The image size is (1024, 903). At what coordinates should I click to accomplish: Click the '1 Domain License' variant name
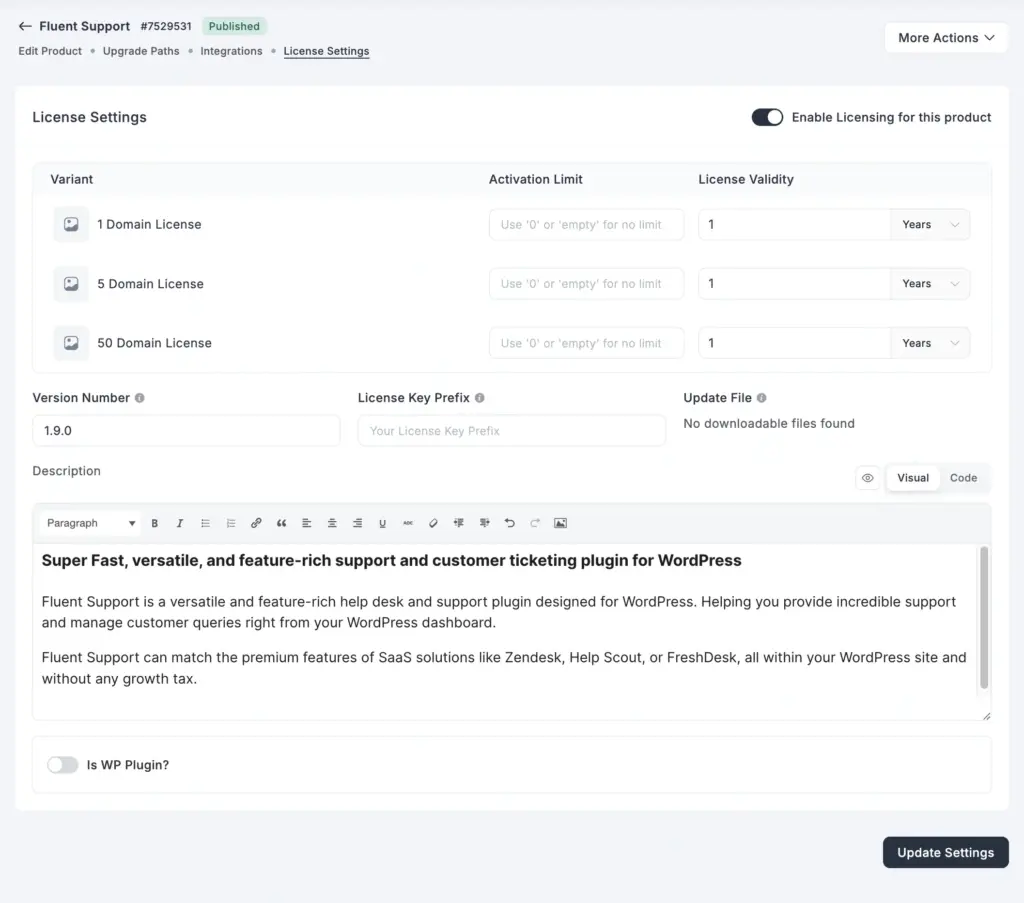click(150, 225)
